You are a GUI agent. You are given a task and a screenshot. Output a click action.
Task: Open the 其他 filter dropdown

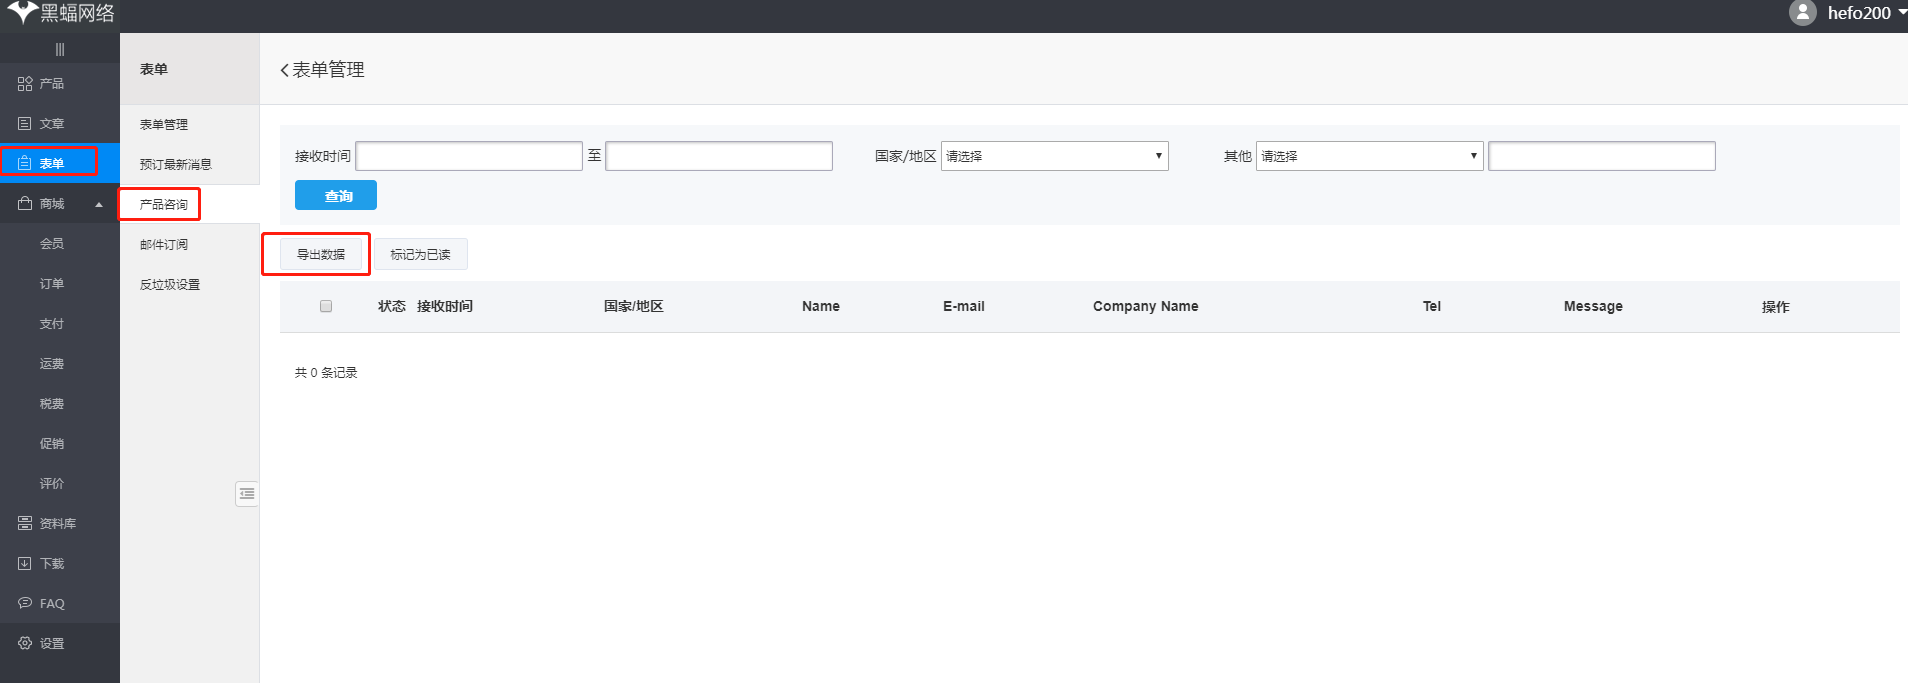coord(1369,156)
